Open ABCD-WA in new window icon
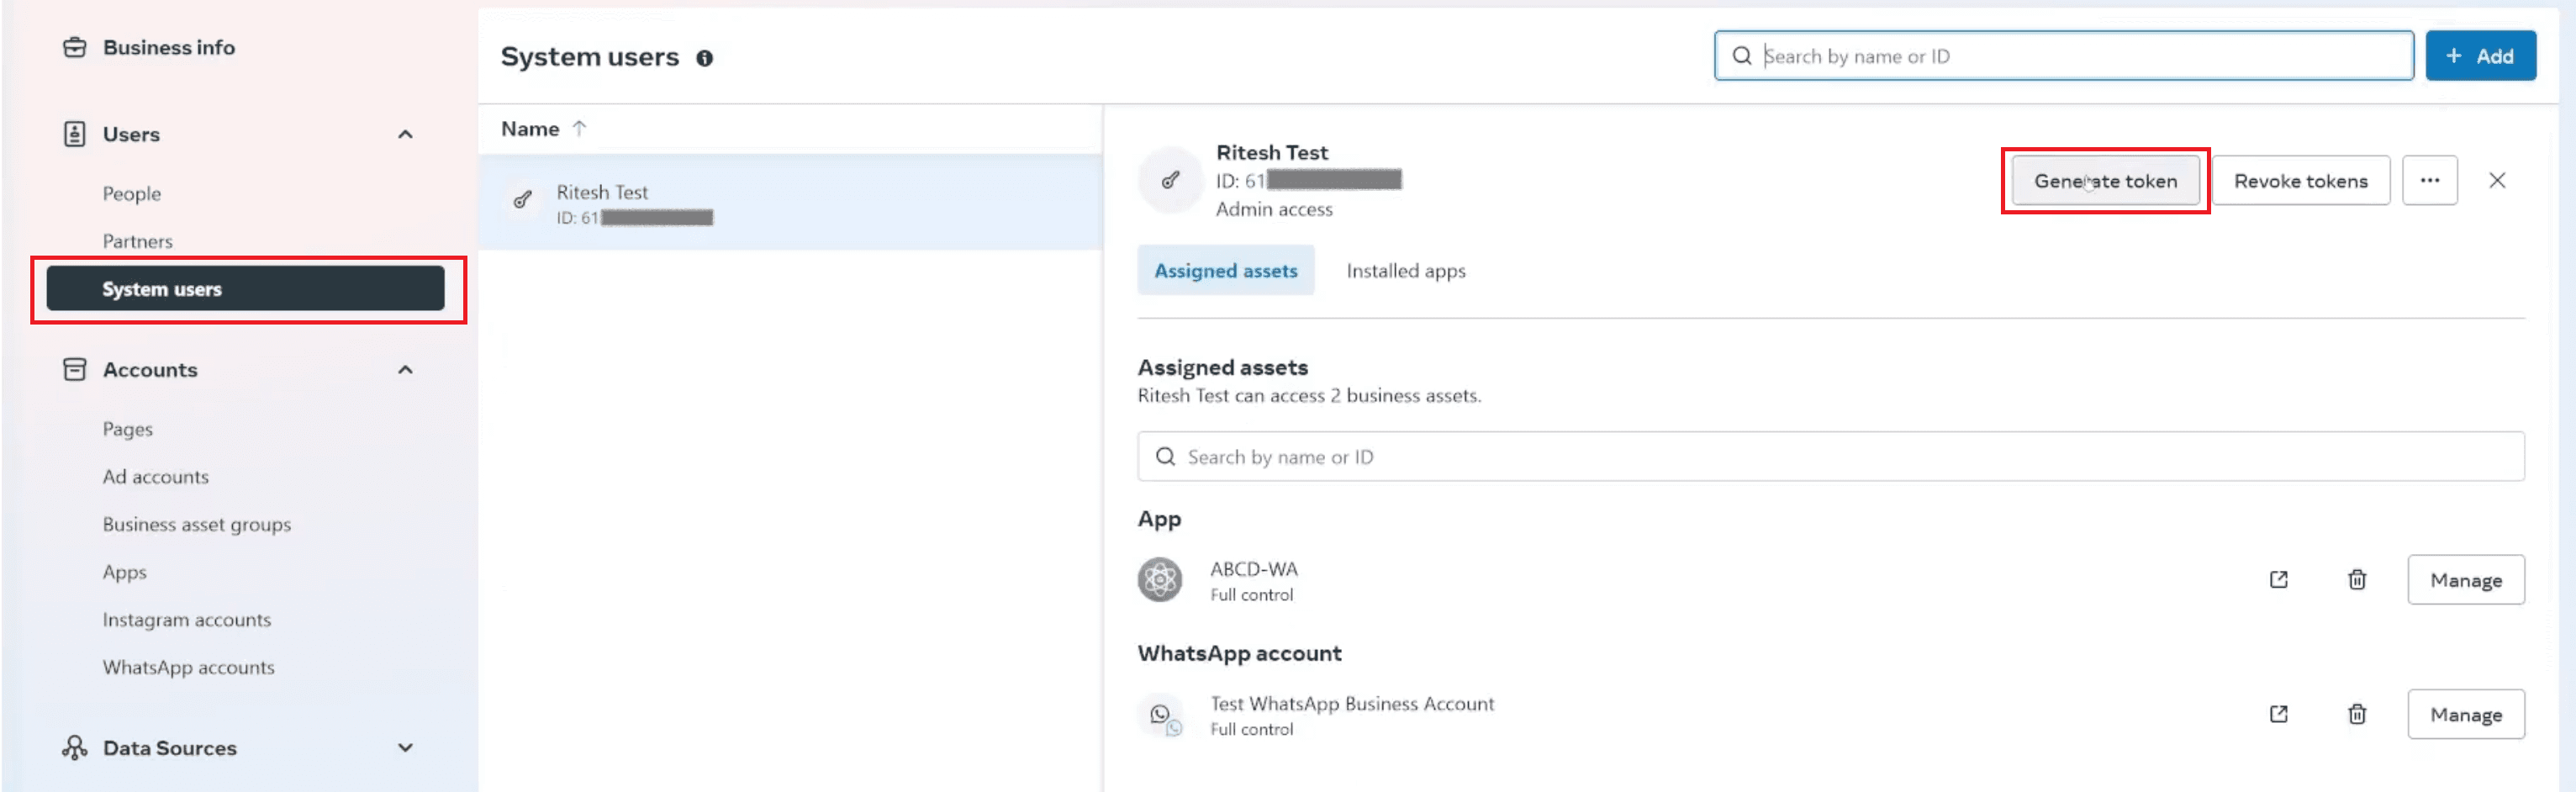Viewport: 2576px width, 792px height. 2278,580
